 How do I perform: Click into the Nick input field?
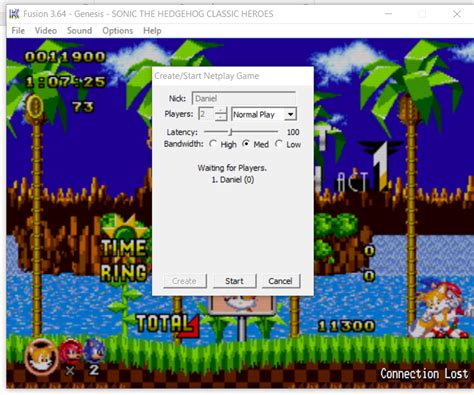(244, 98)
